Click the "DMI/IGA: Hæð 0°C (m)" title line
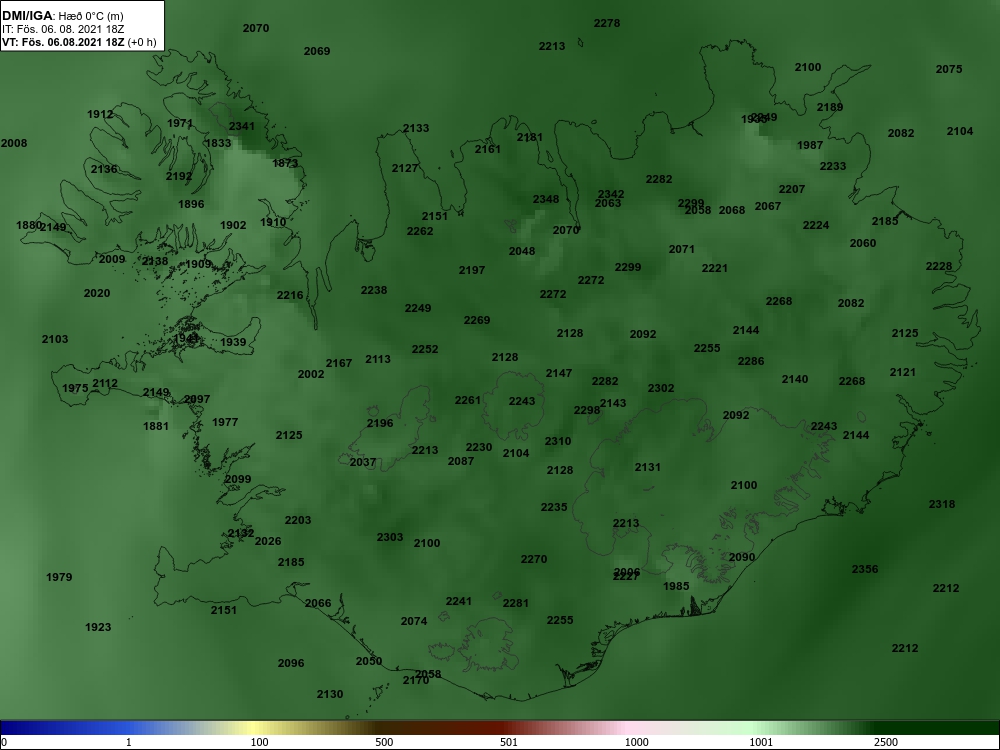The height and width of the screenshot is (750, 1000). pyautogui.click(x=63, y=16)
